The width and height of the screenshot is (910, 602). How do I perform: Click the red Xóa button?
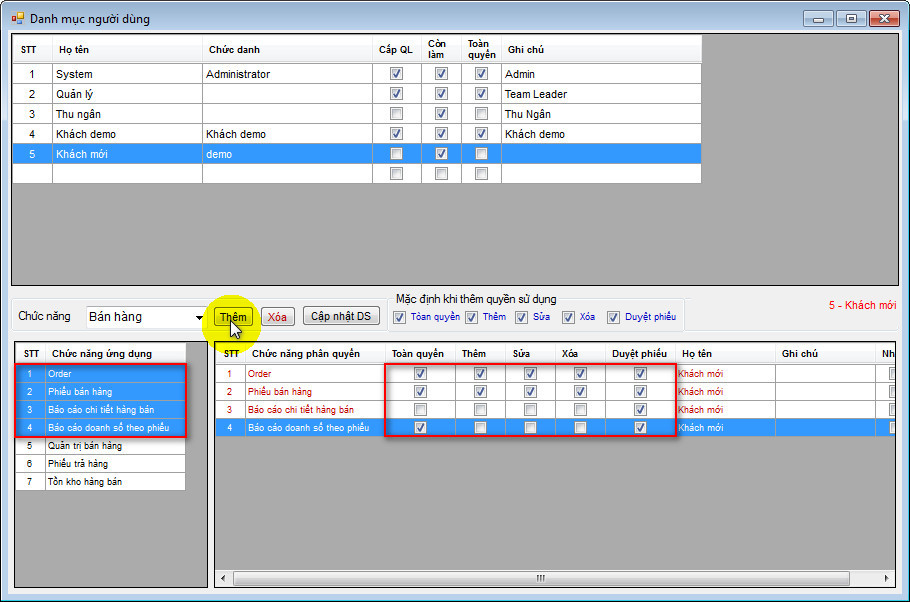(x=277, y=316)
